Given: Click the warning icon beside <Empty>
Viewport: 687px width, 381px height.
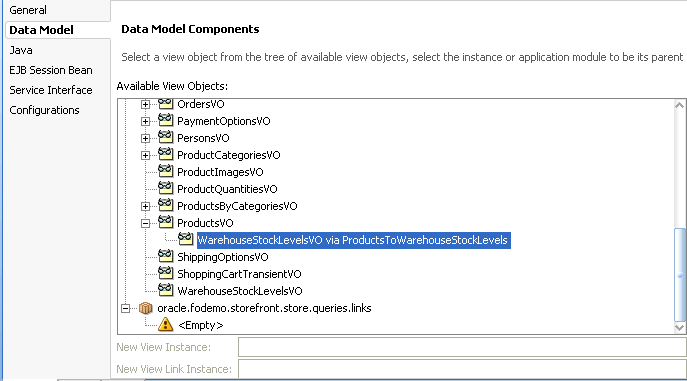Looking at the screenshot, I should click(166, 325).
